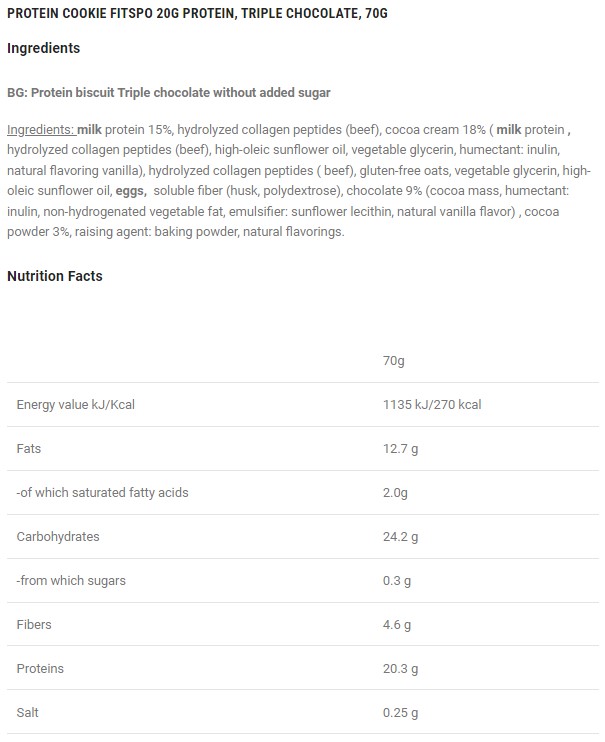This screenshot has height=742, width=605.
Task: Click the 12.7 g fats value
Action: coord(400,448)
